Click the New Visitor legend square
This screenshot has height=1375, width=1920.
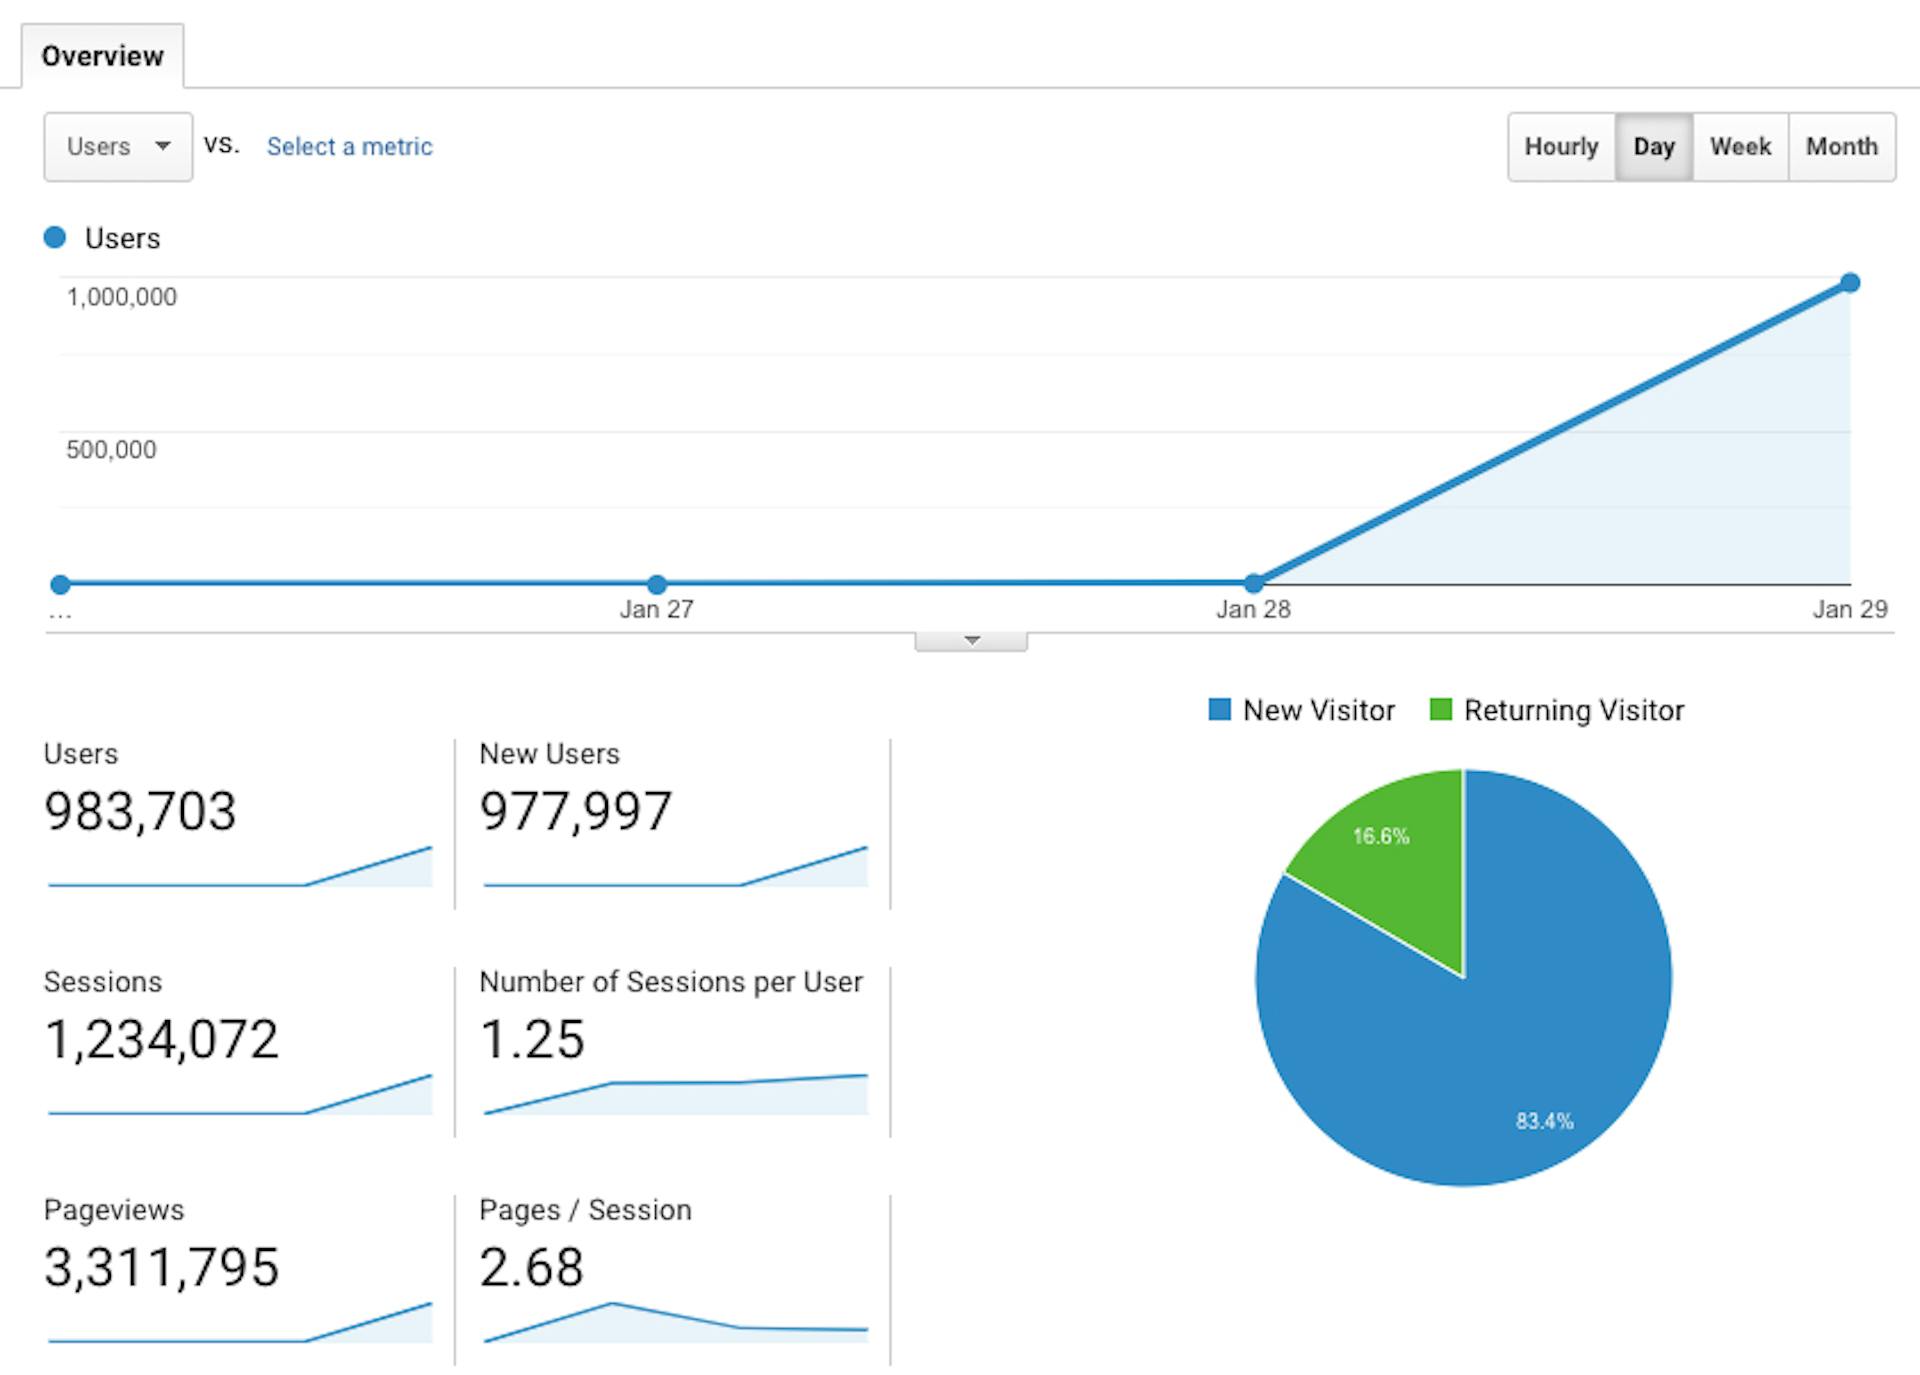click(1219, 710)
